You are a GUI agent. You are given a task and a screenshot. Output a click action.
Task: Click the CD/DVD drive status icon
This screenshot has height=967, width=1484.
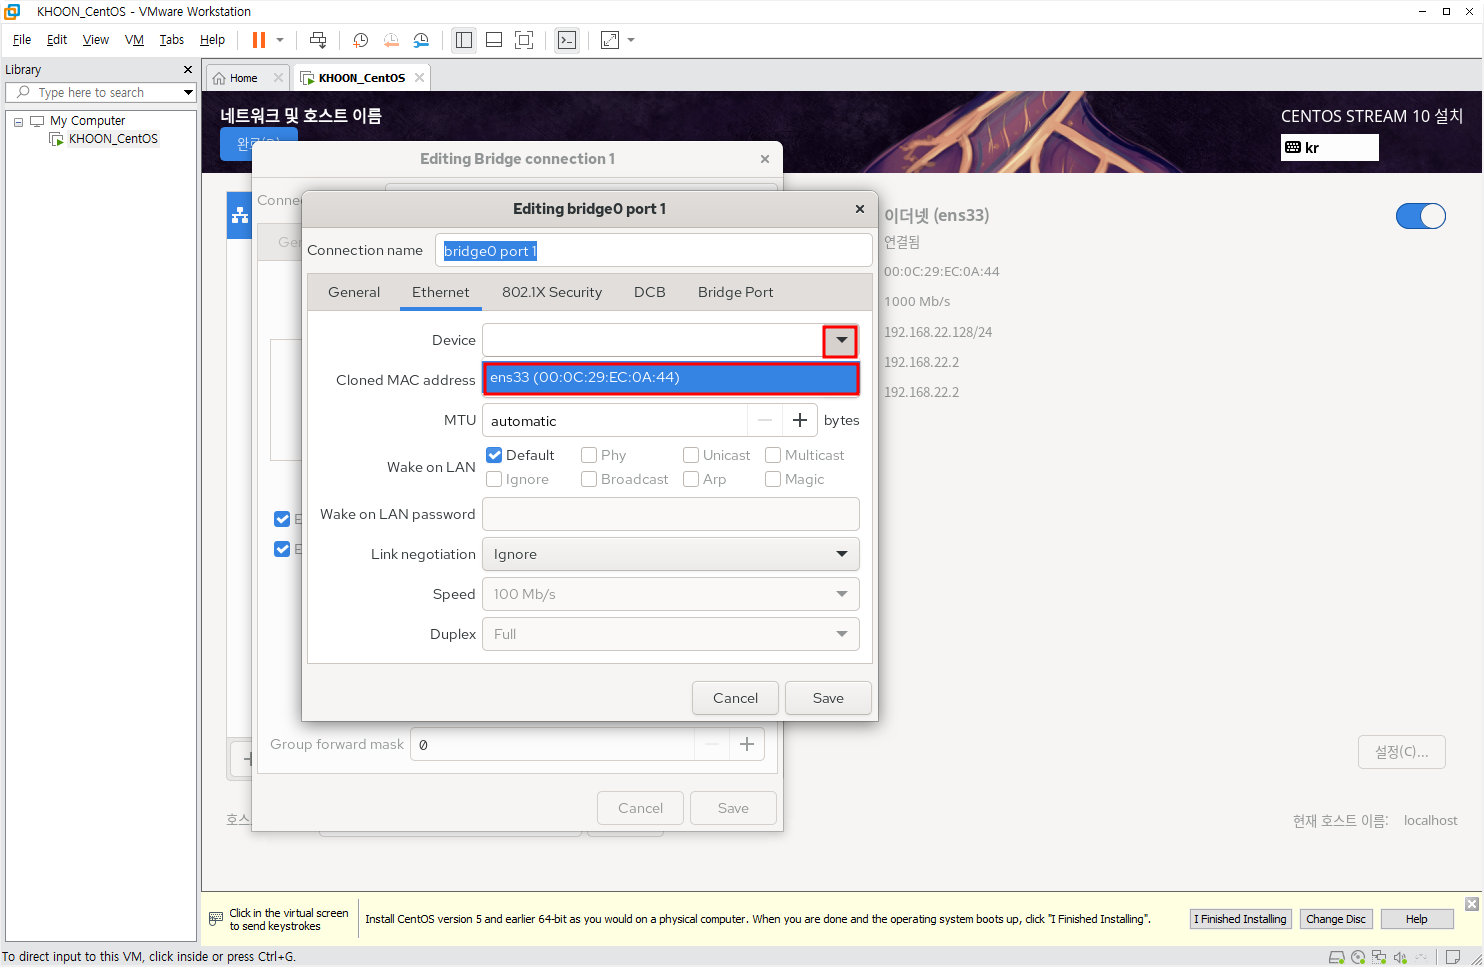tap(1358, 957)
